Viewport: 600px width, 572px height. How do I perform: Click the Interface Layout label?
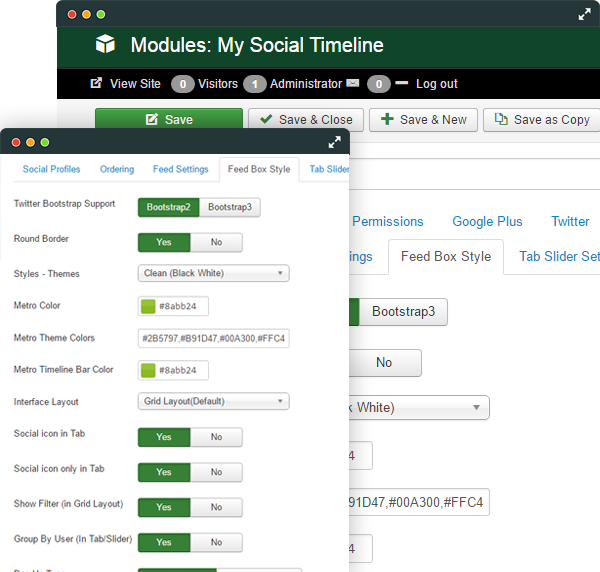[x=46, y=402]
